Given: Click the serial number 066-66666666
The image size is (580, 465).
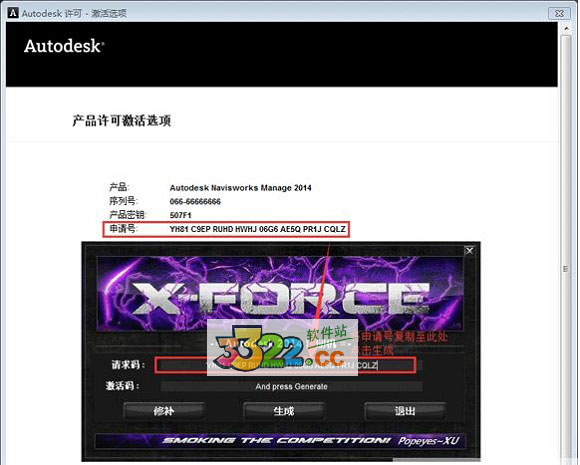Looking at the screenshot, I should tap(195, 202).
